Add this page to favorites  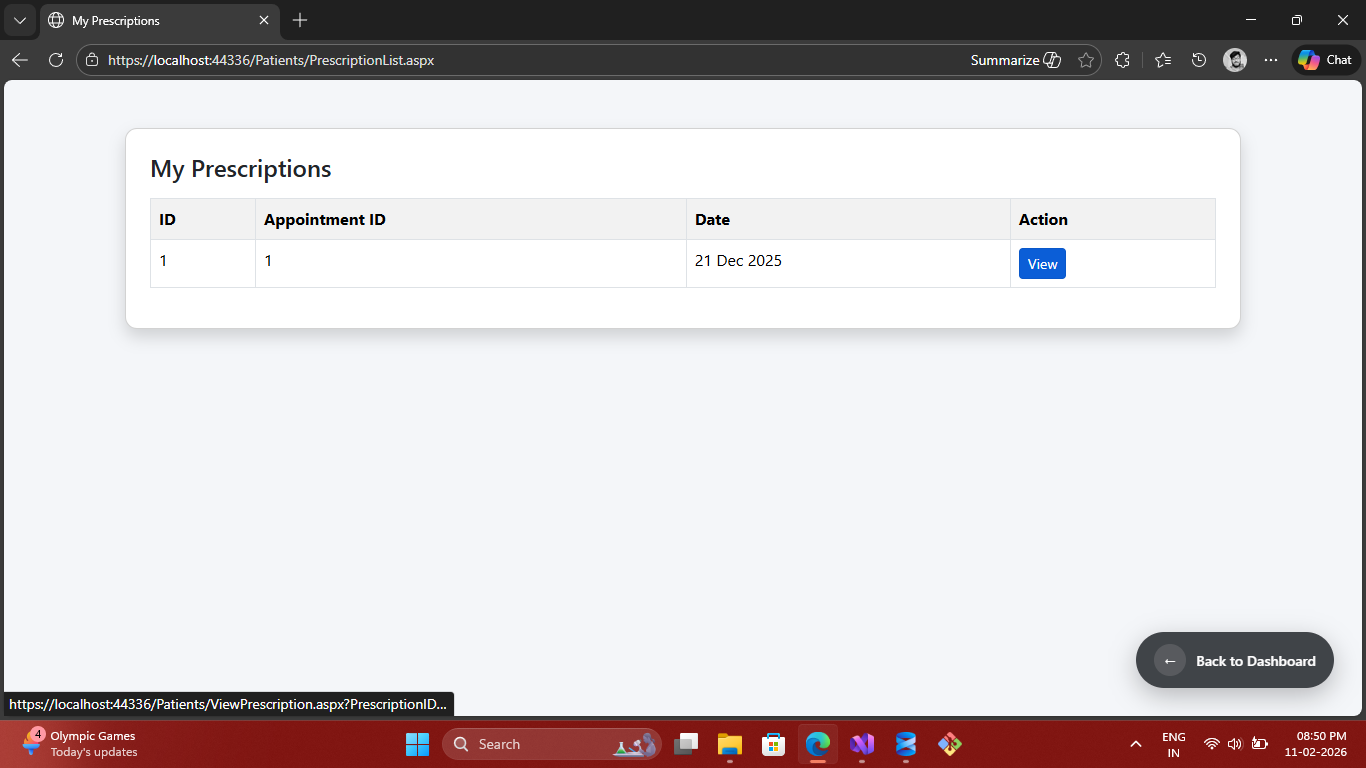[1086, 60]
